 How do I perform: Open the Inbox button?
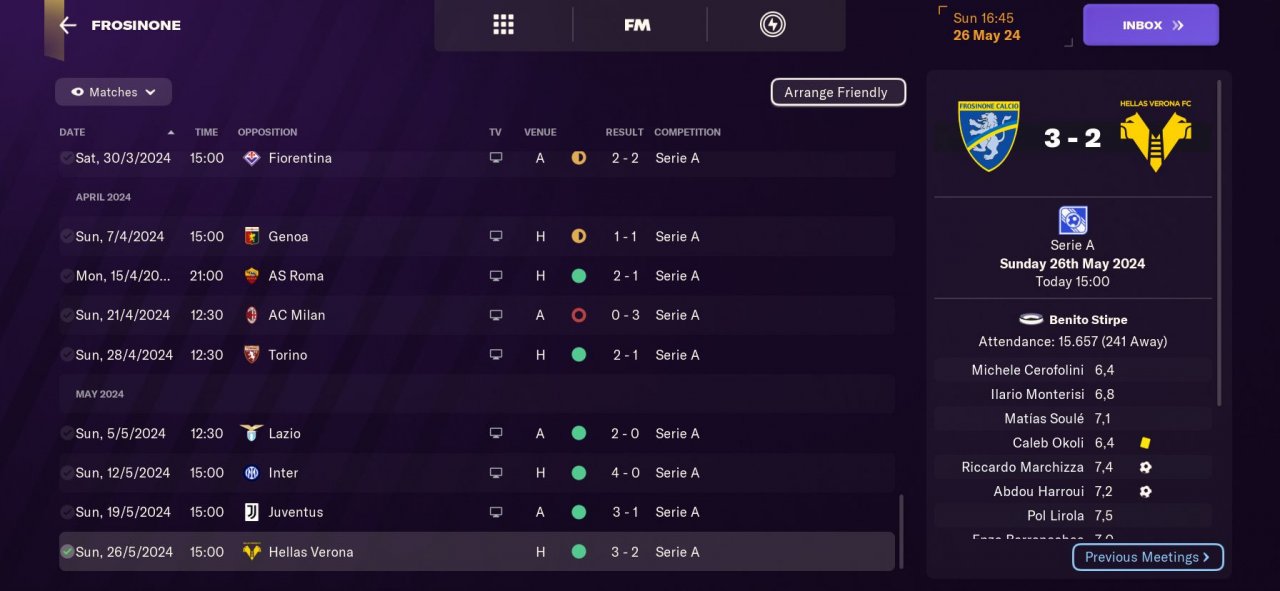[1150, 25]
